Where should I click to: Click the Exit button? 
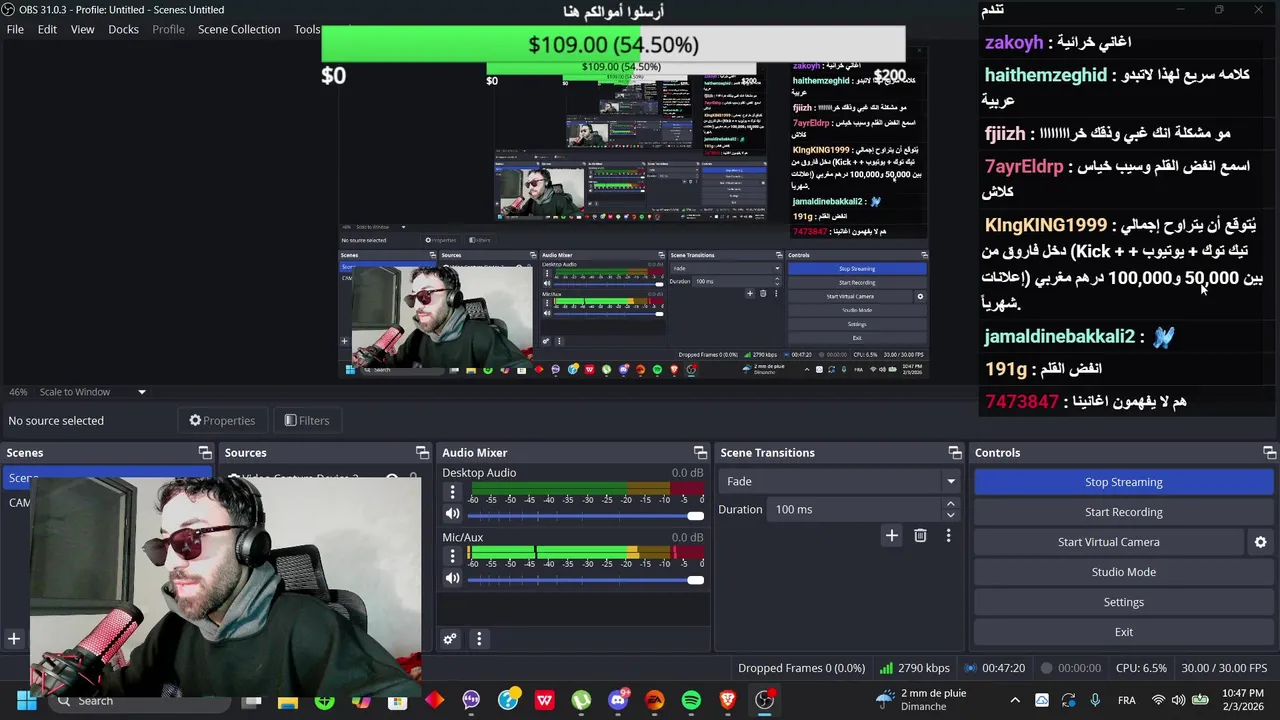point(1123,632)
